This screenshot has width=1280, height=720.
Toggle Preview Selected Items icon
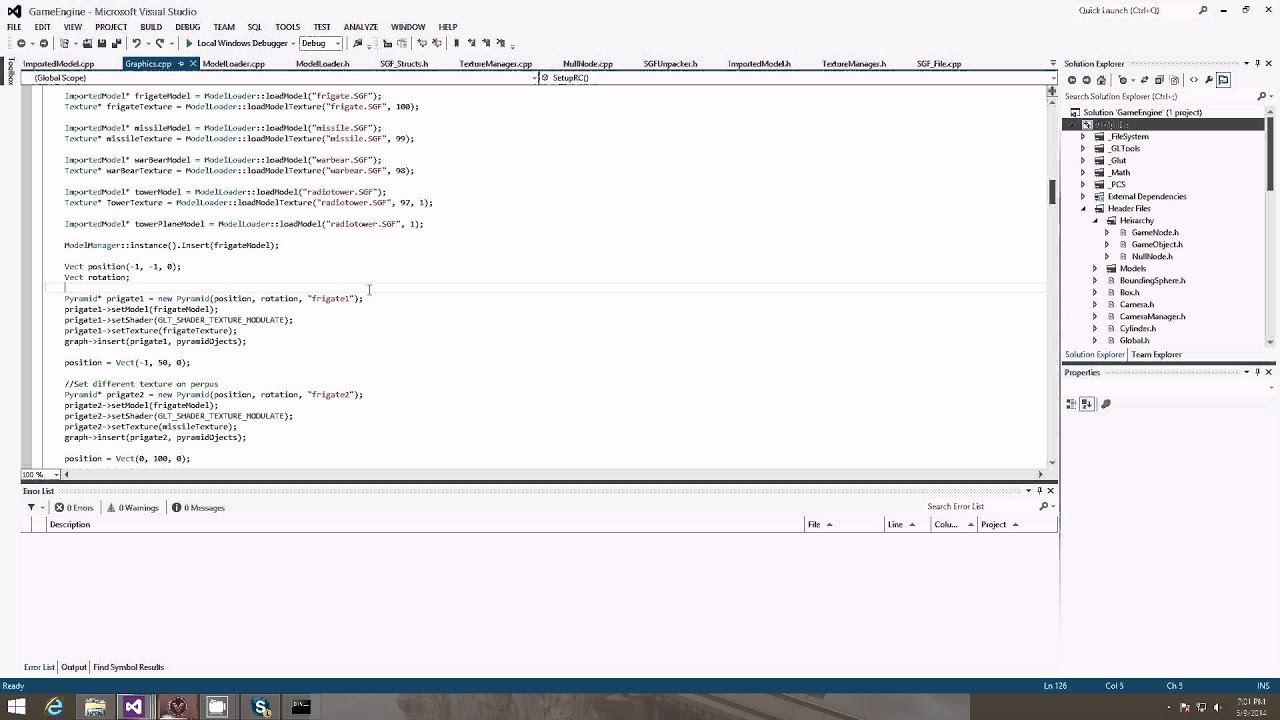point(1223,80)
